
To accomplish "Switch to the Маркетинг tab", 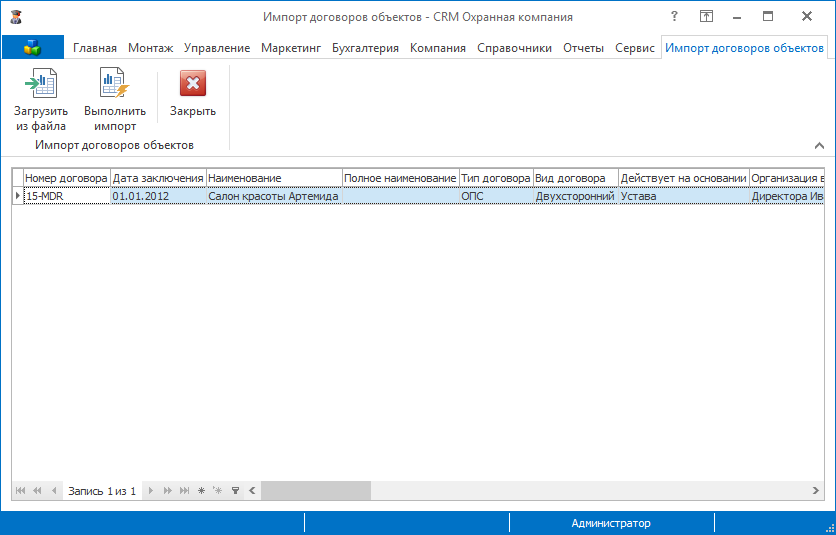I will point(291,48).
